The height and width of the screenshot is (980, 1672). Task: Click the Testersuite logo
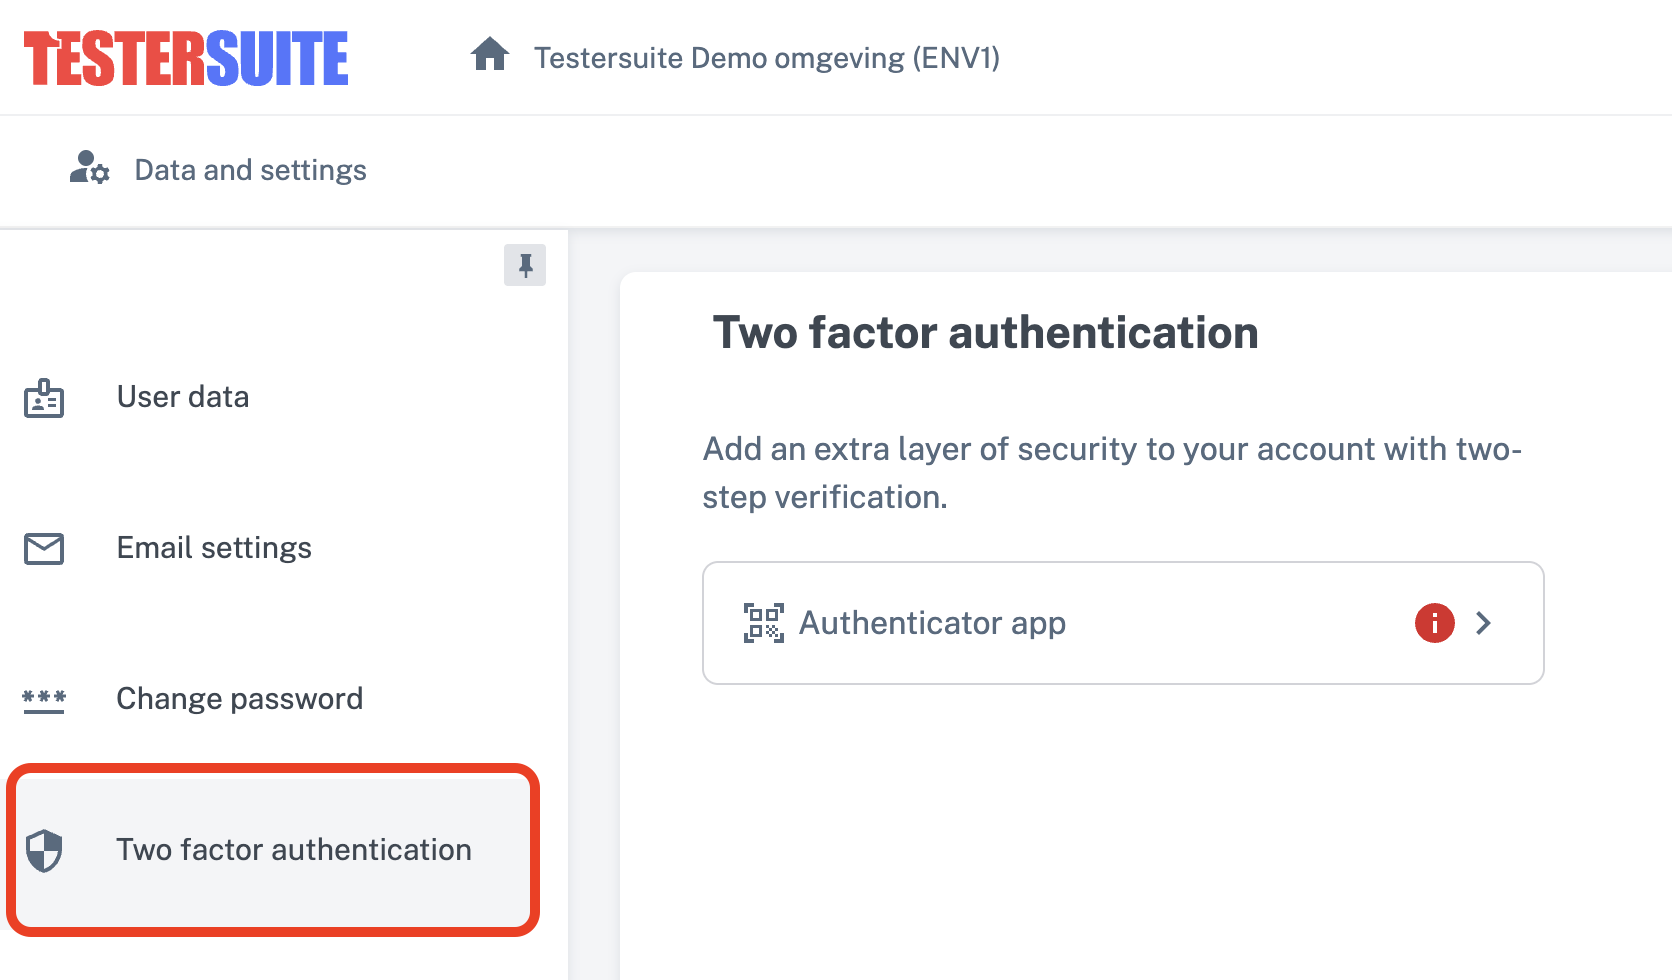tap(186, 58)
